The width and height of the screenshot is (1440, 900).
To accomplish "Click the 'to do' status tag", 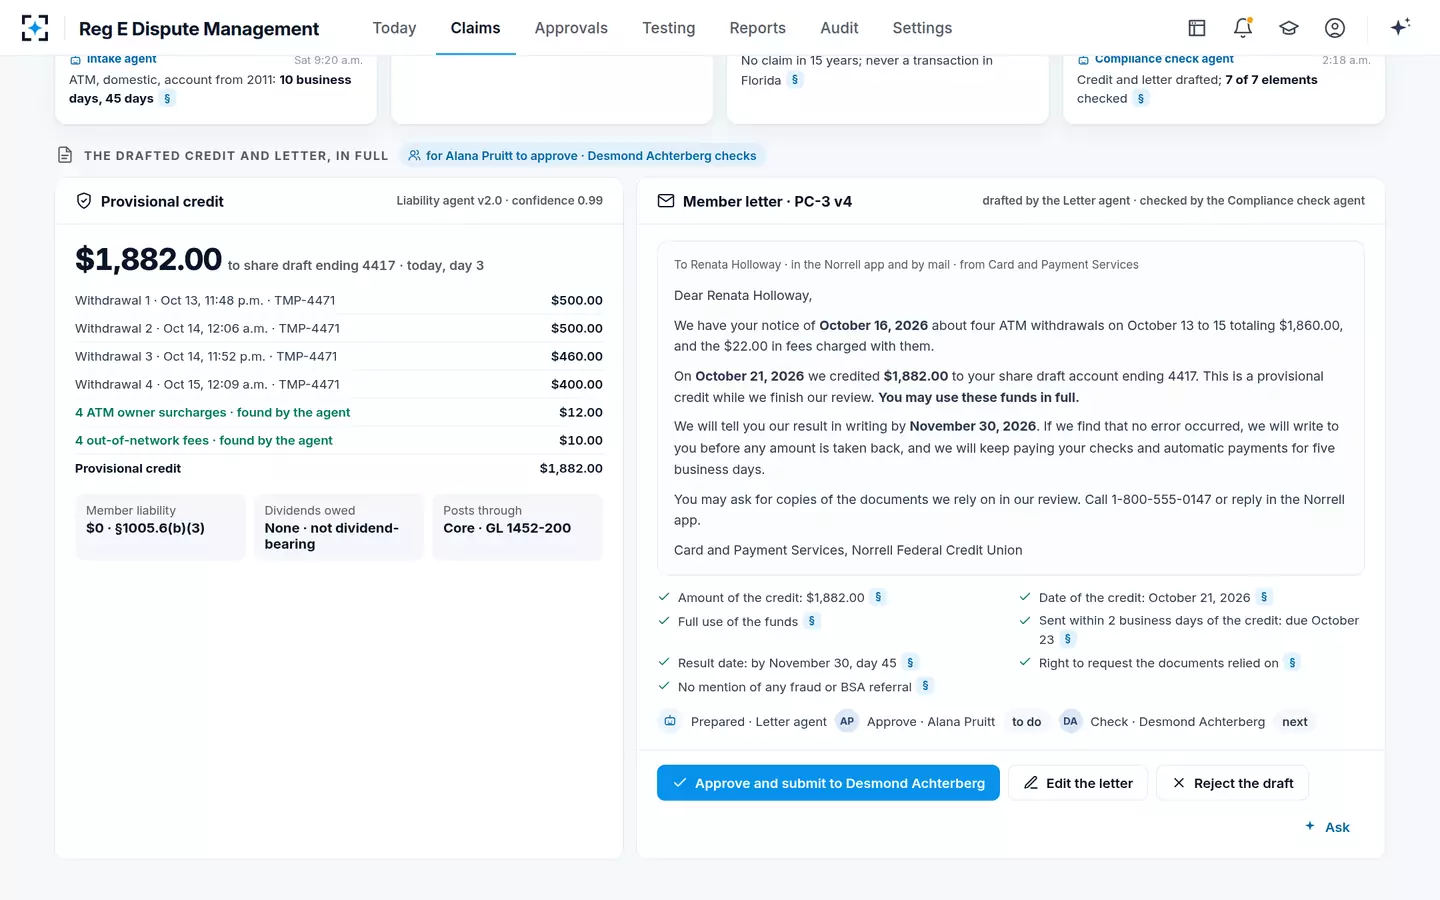I will pos(1026,721).
